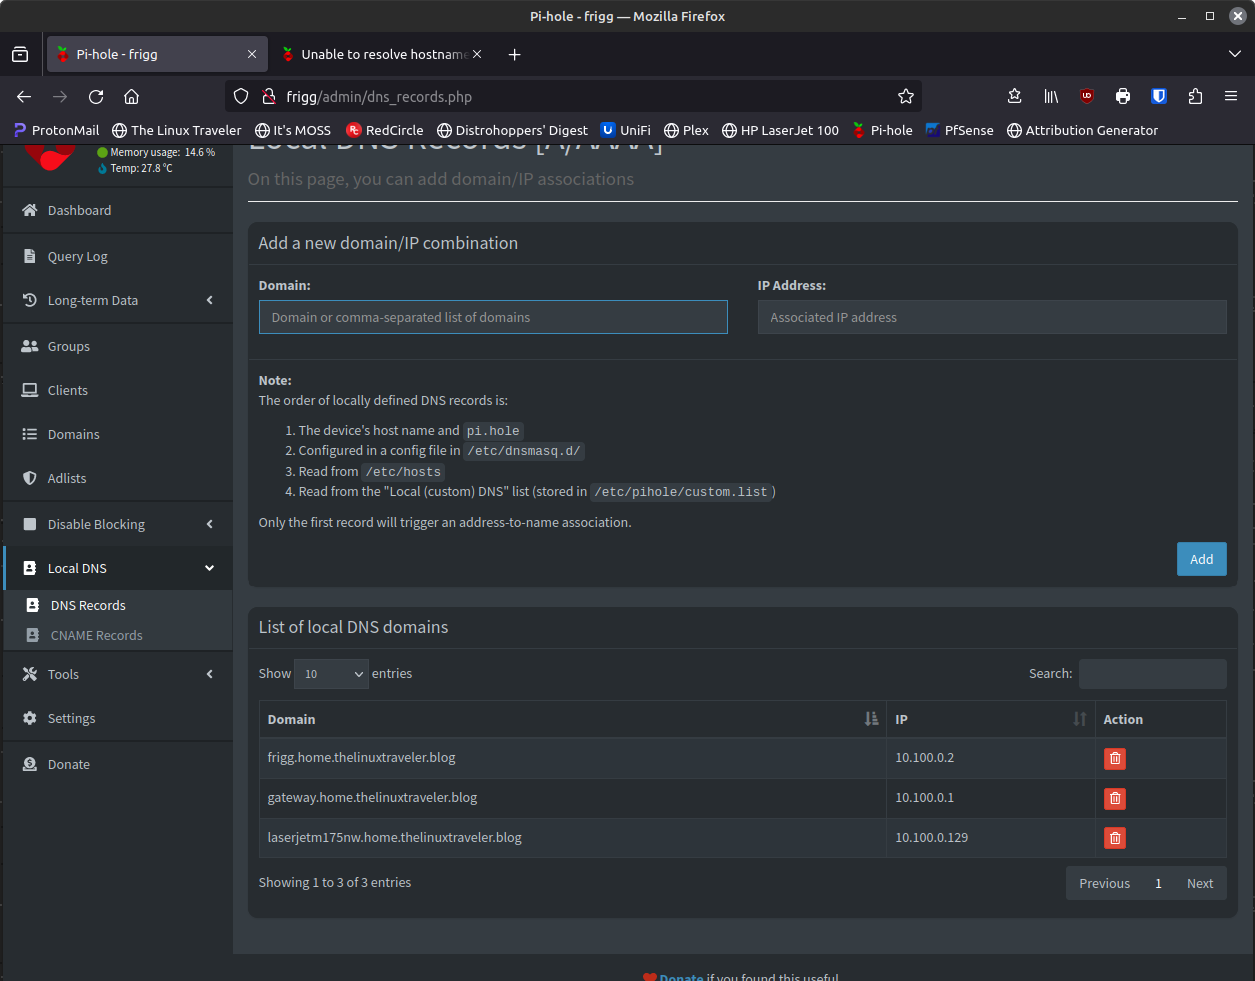Focus the IP Address input field

pyautogui.click(x=992, y=318)
